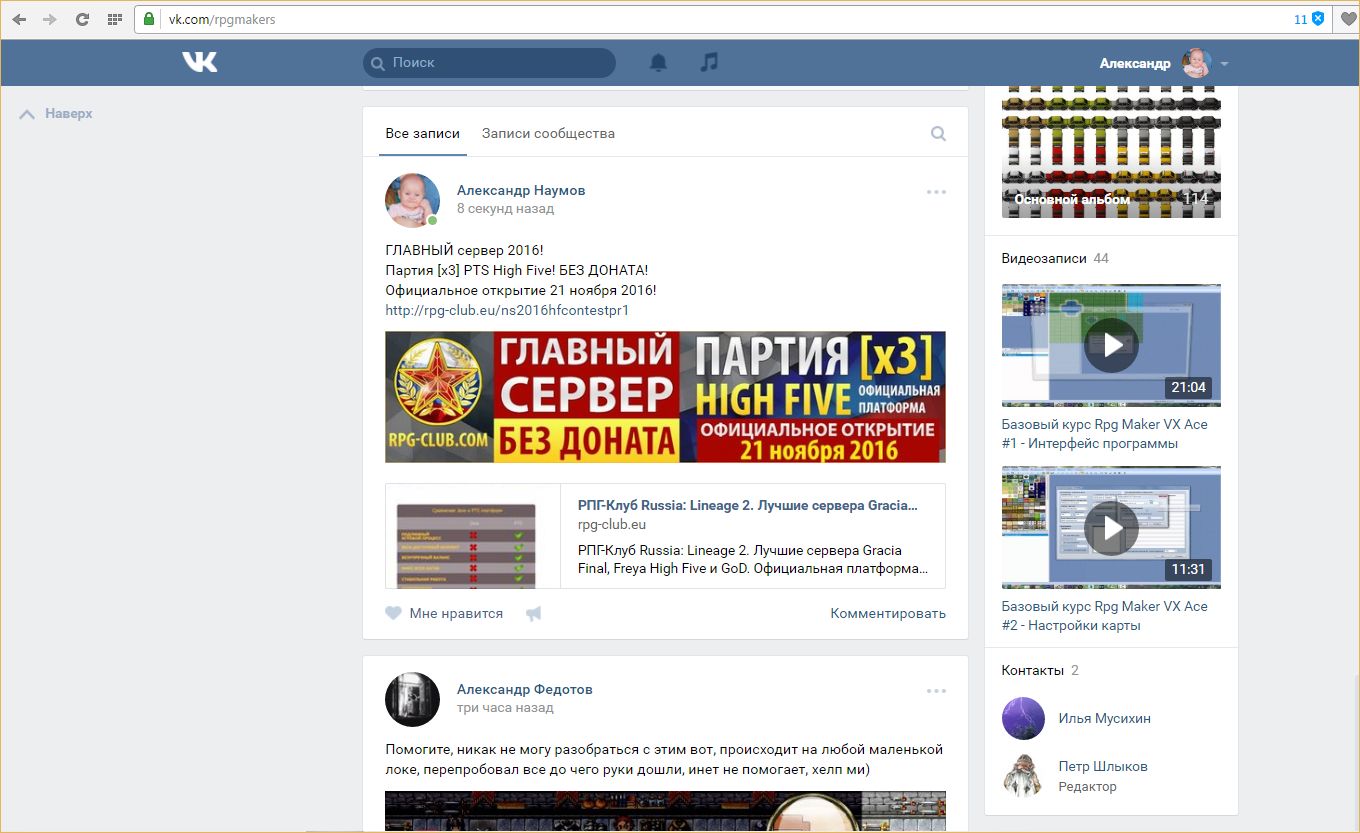1360x833 pixels.
Task: Open browser apps grid icon
Action: pos(115,19)
